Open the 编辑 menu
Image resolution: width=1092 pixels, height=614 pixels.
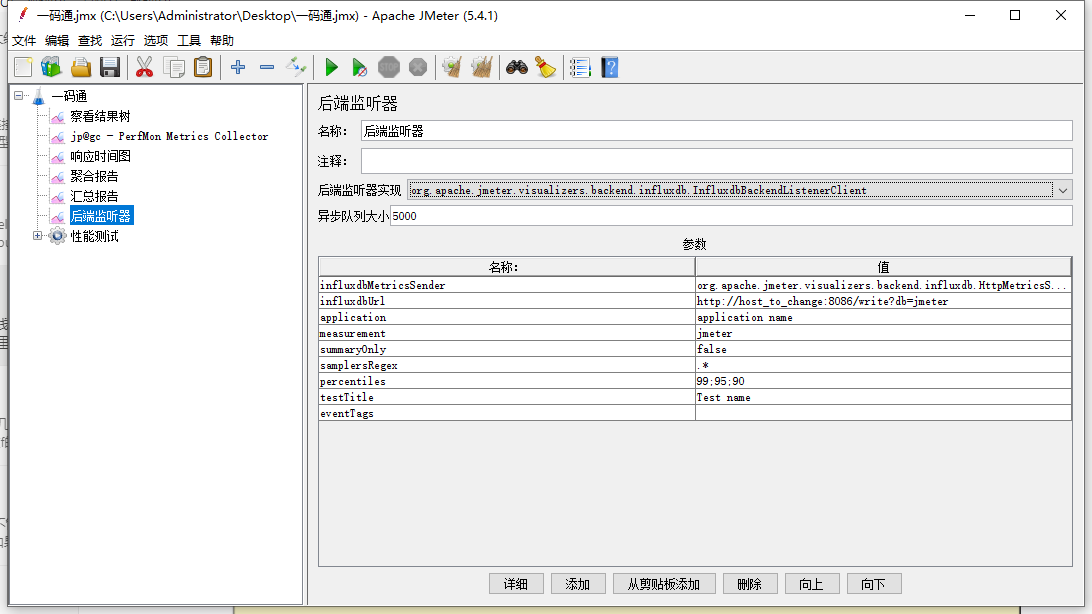57,40
